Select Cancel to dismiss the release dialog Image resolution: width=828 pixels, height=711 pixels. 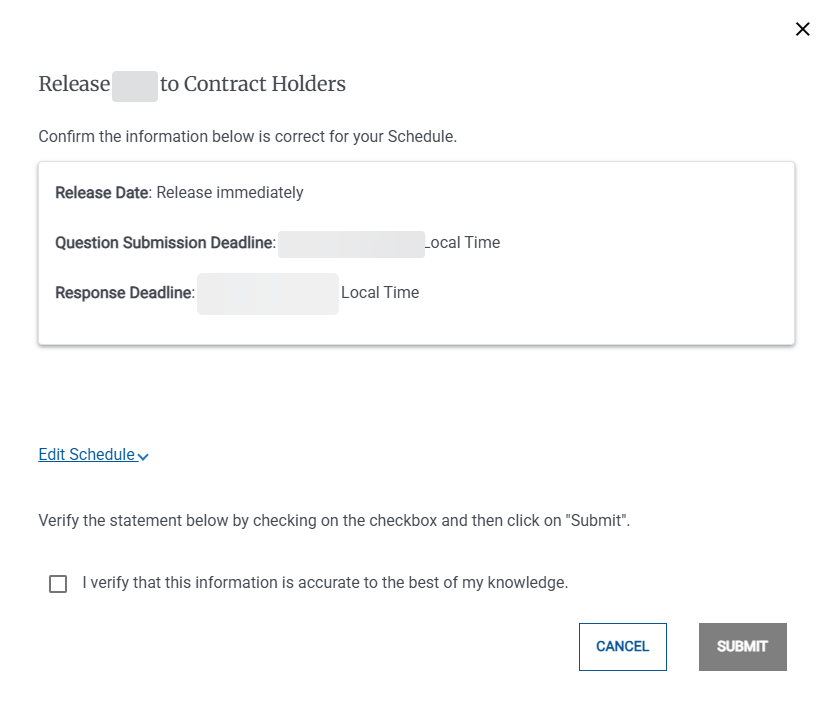pyautogui.click(x=622, y=646)
